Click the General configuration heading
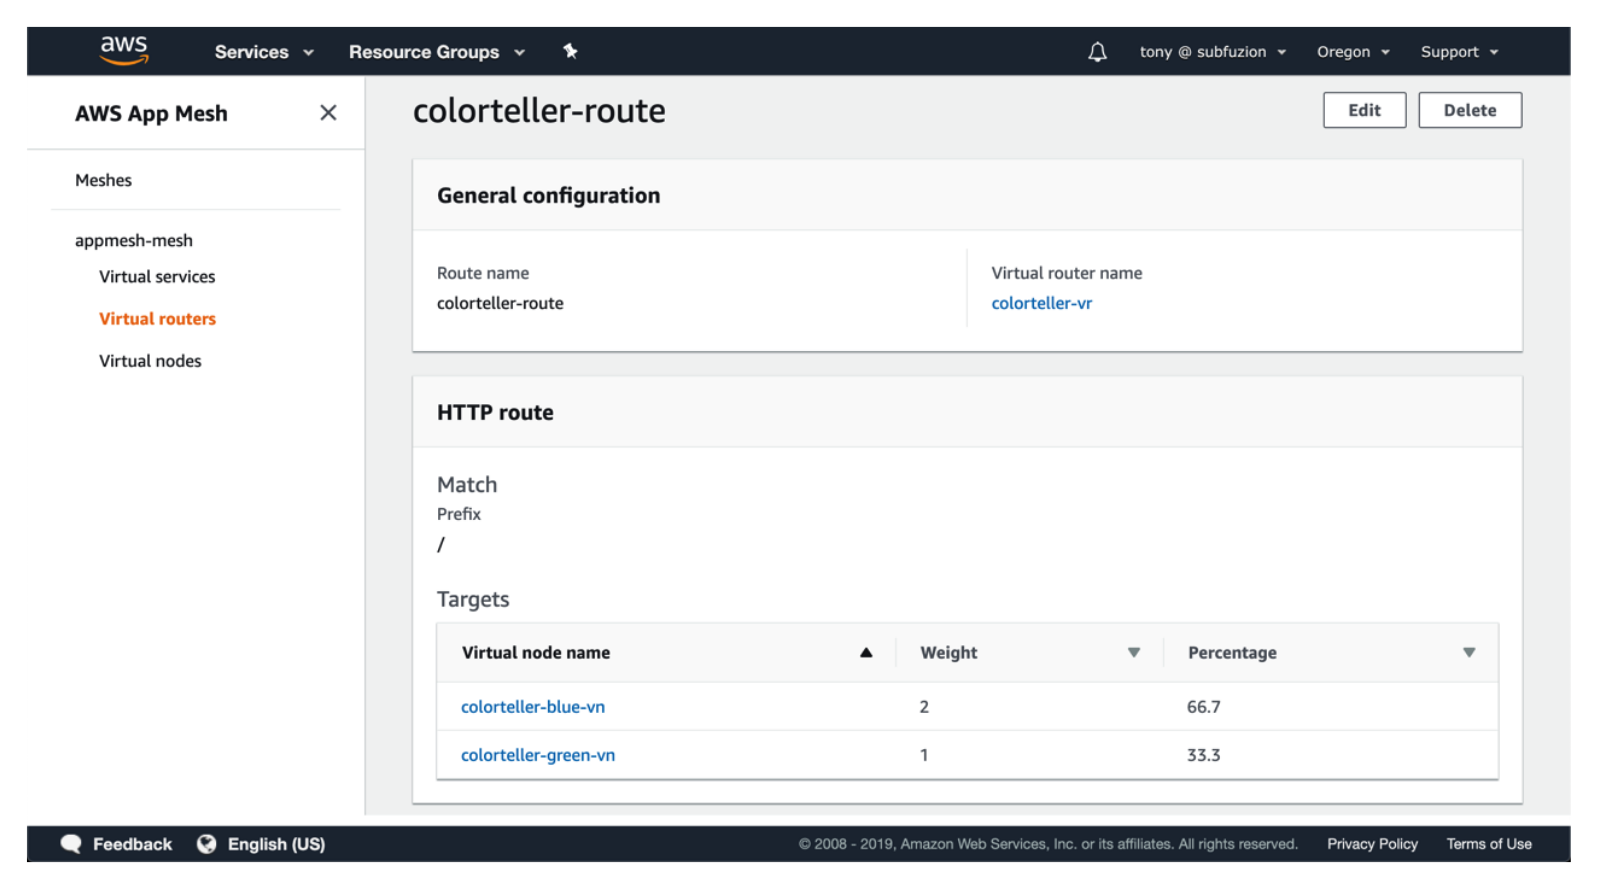Screen dimensions: 1600x894 pos(548,196)
